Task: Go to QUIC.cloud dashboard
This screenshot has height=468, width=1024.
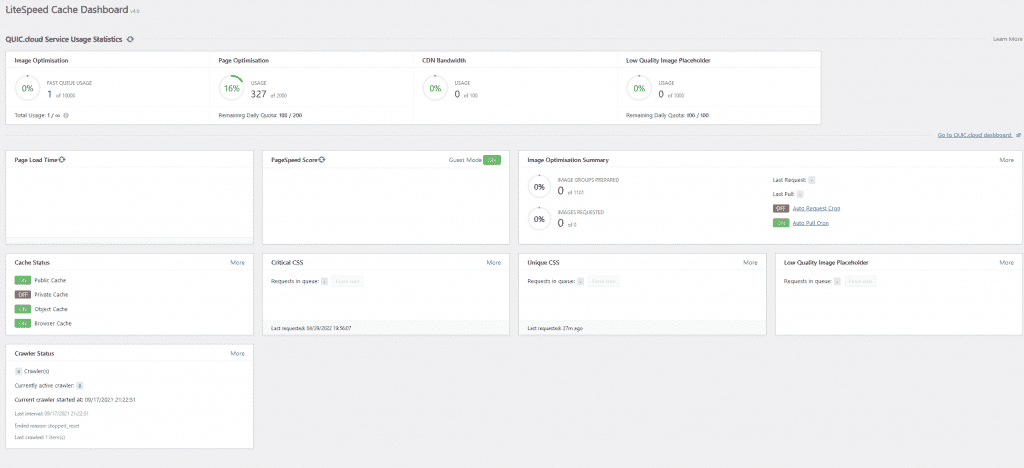Action: tap(974, 134)
